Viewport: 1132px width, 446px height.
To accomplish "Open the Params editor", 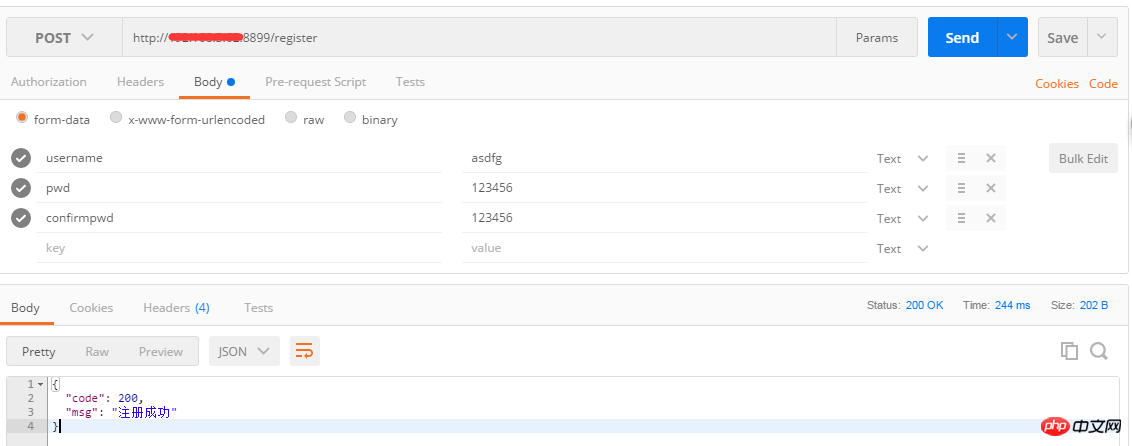I will [876, 38].
